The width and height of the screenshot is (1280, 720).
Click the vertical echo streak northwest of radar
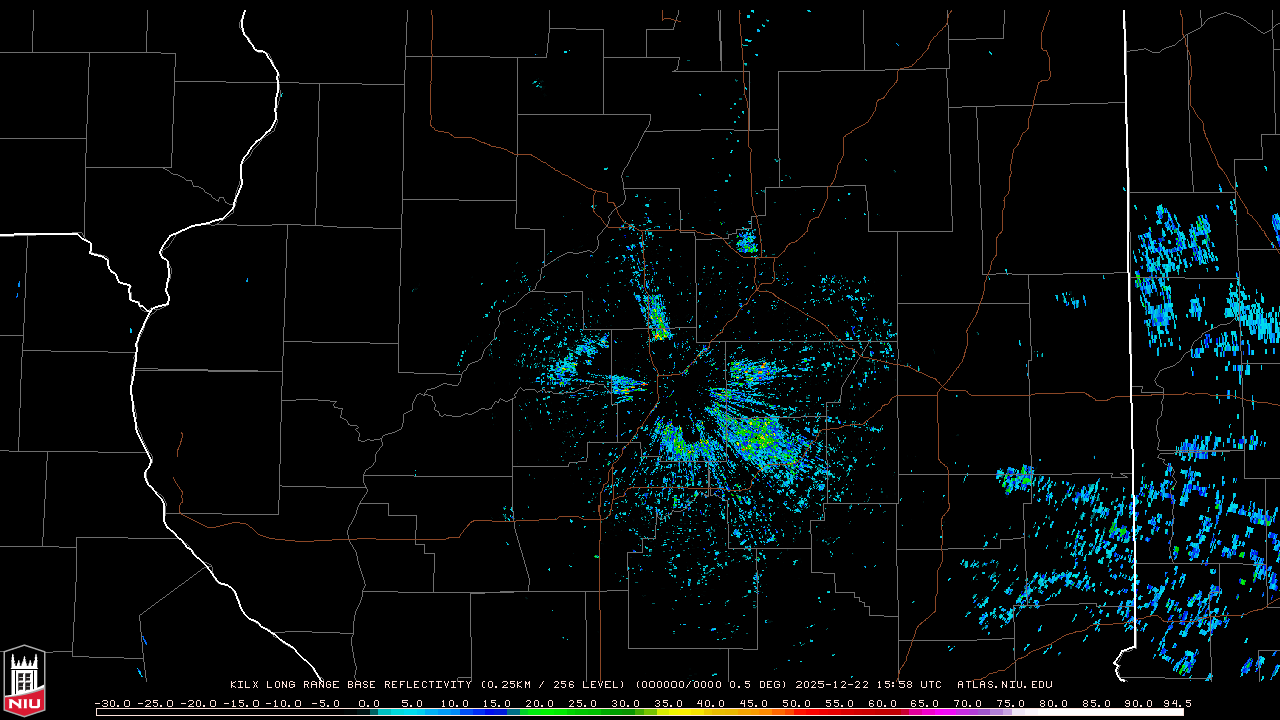tap(657, 316)
